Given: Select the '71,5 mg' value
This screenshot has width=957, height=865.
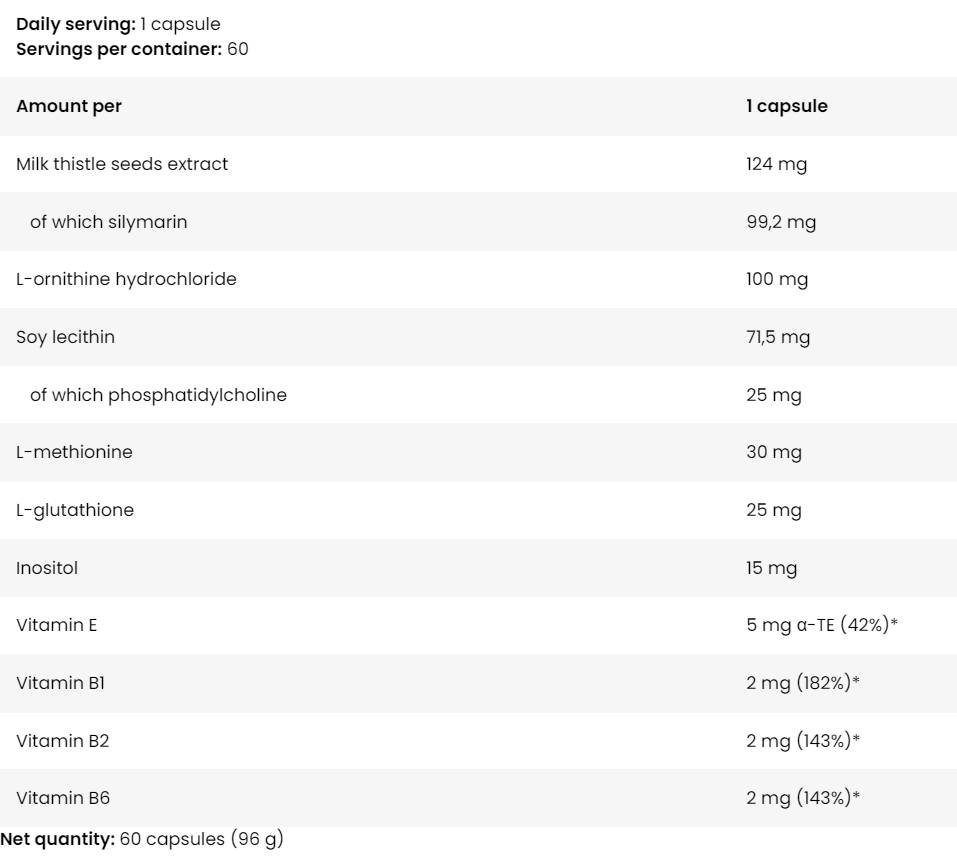Looking at the screenshot, I should click(x=778, y=337).
